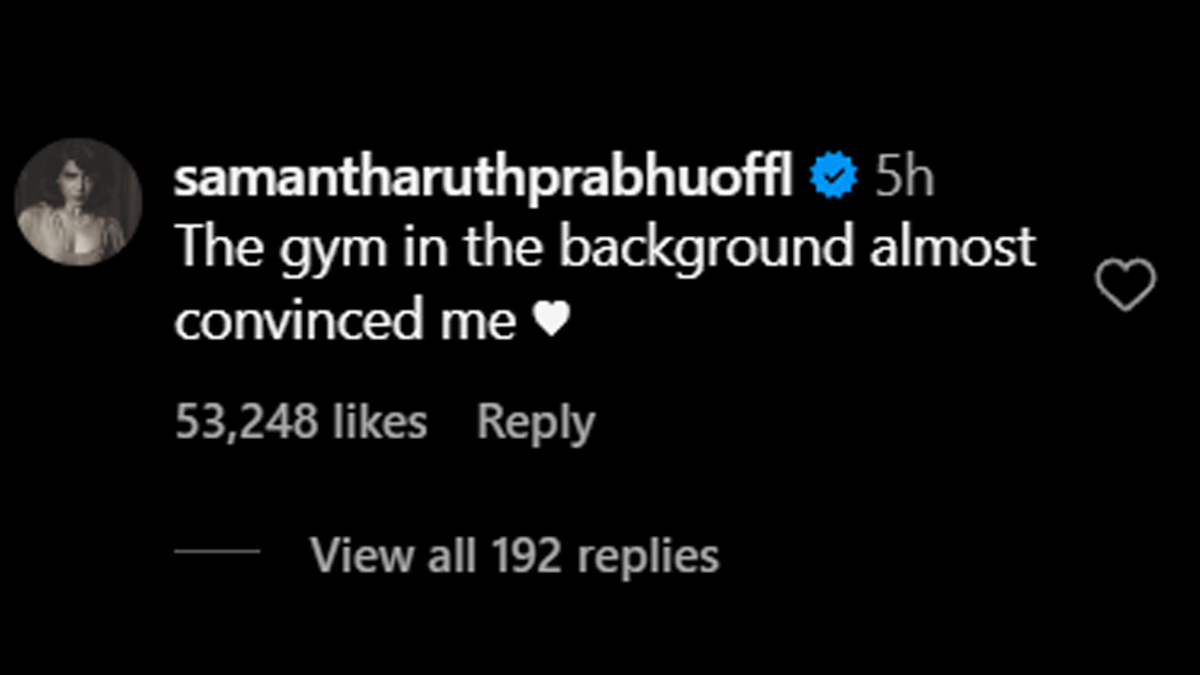
Task: Open the samantharuthprabhuoffl profile username
Action: (x=484, y=180)
